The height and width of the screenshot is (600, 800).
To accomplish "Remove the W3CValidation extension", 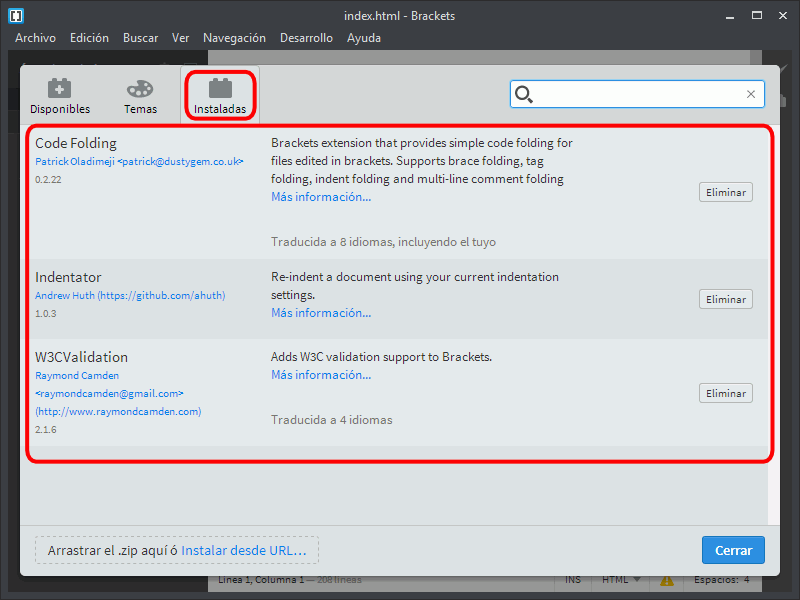I will point(726,393).
